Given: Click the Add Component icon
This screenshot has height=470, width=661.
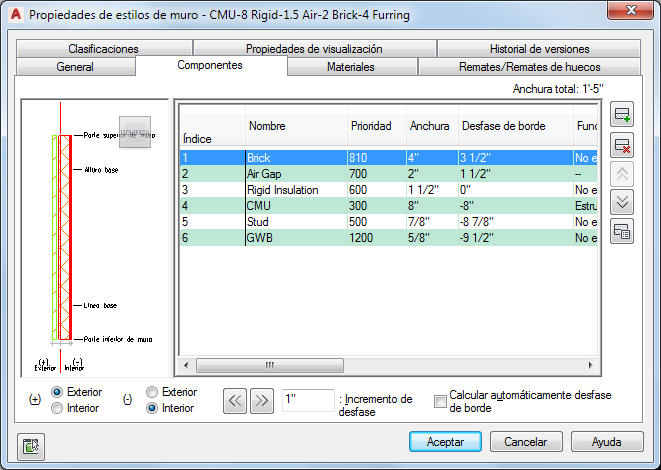Looking at the screenshot, I should [622, 114].
